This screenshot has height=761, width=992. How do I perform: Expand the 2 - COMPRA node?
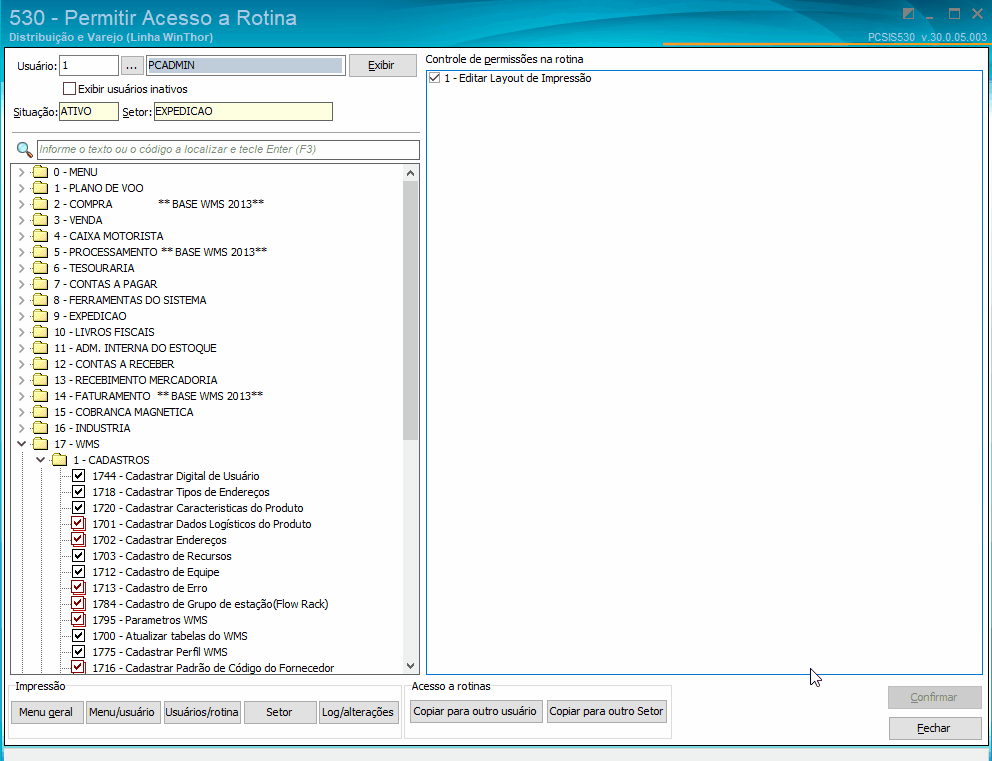point(22,204)
